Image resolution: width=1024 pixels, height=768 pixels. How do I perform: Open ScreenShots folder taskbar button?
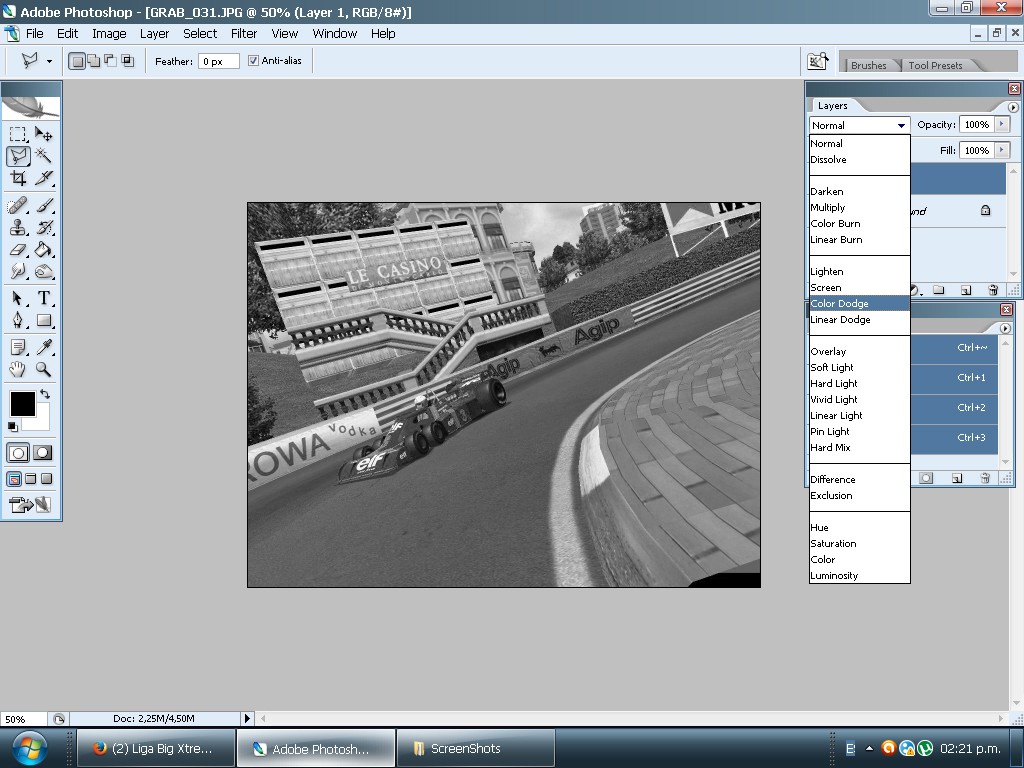[475, 748]
